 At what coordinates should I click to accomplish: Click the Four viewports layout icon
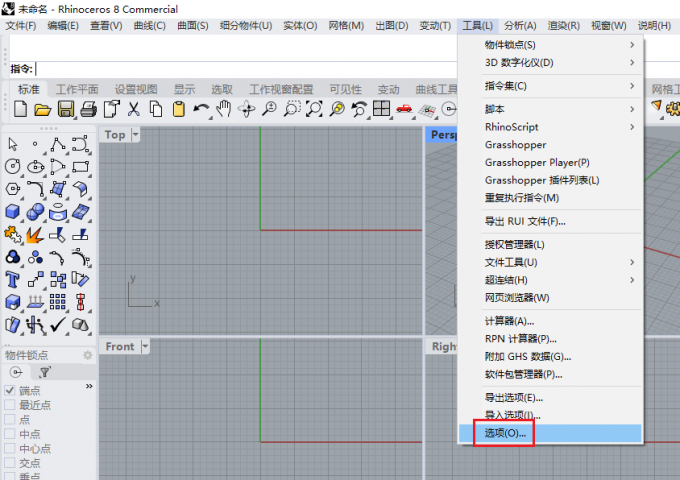coord(382,108)
